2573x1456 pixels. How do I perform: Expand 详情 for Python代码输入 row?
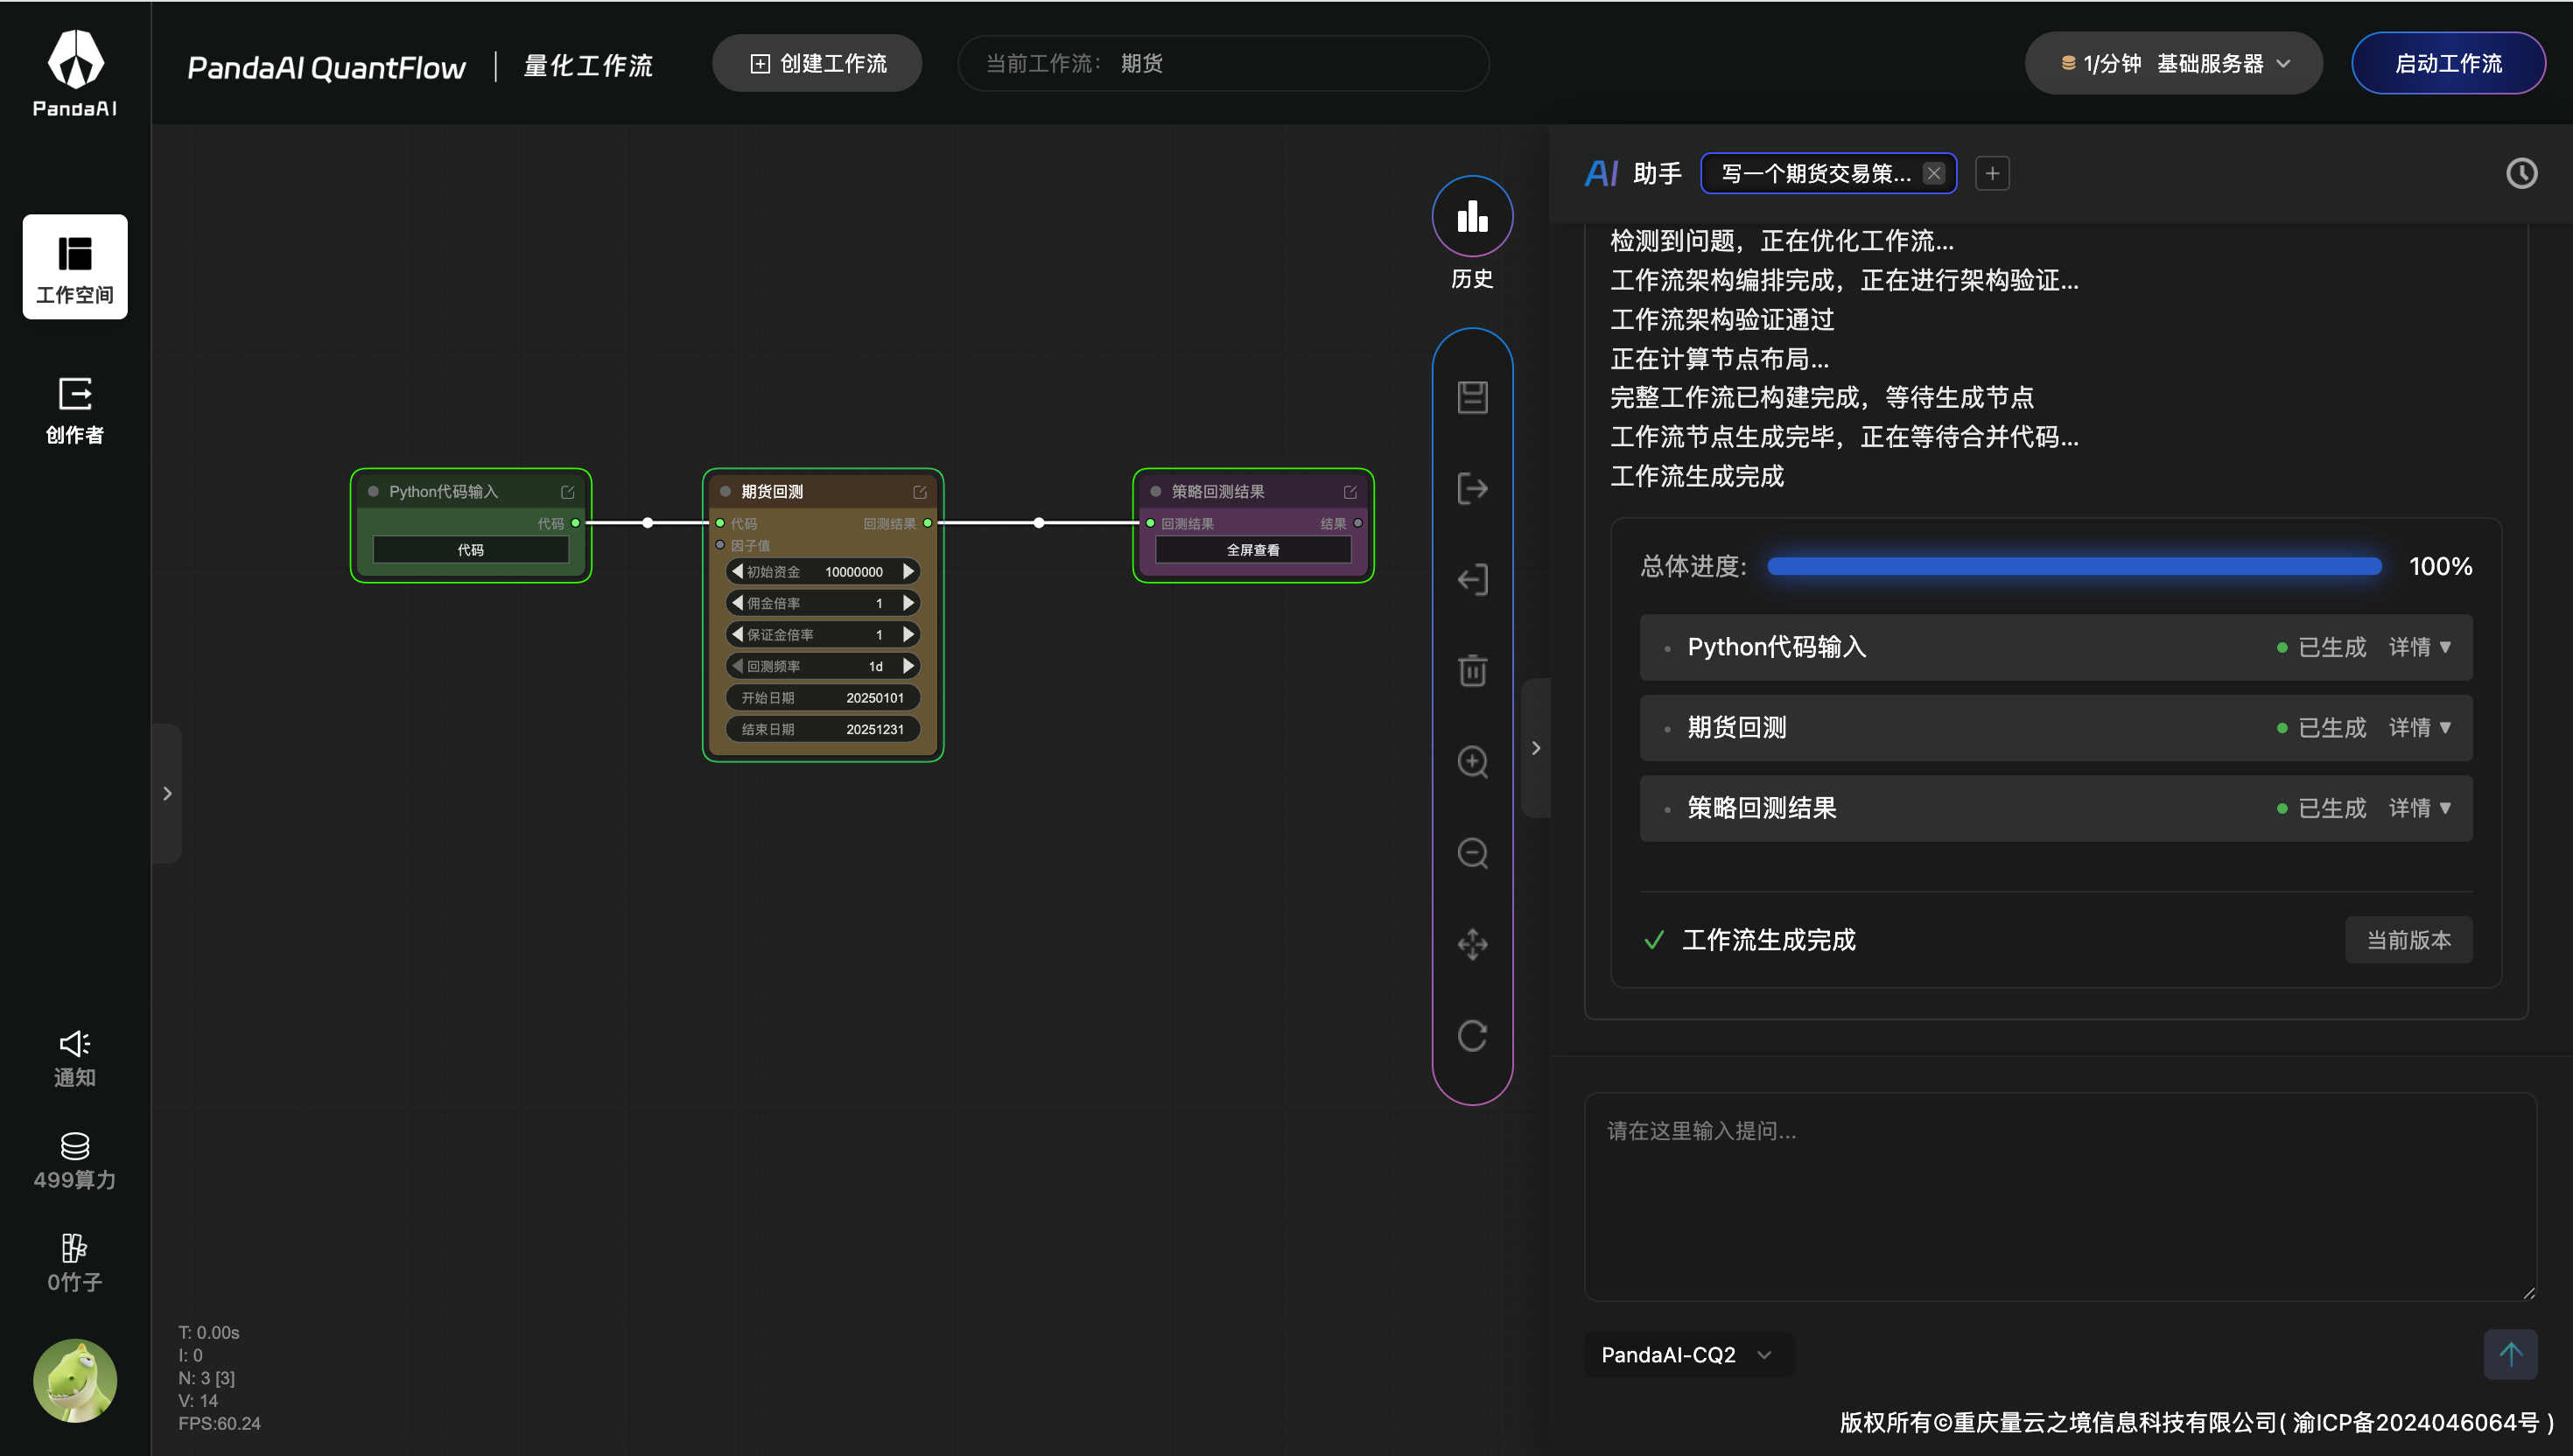point(2420,647)
